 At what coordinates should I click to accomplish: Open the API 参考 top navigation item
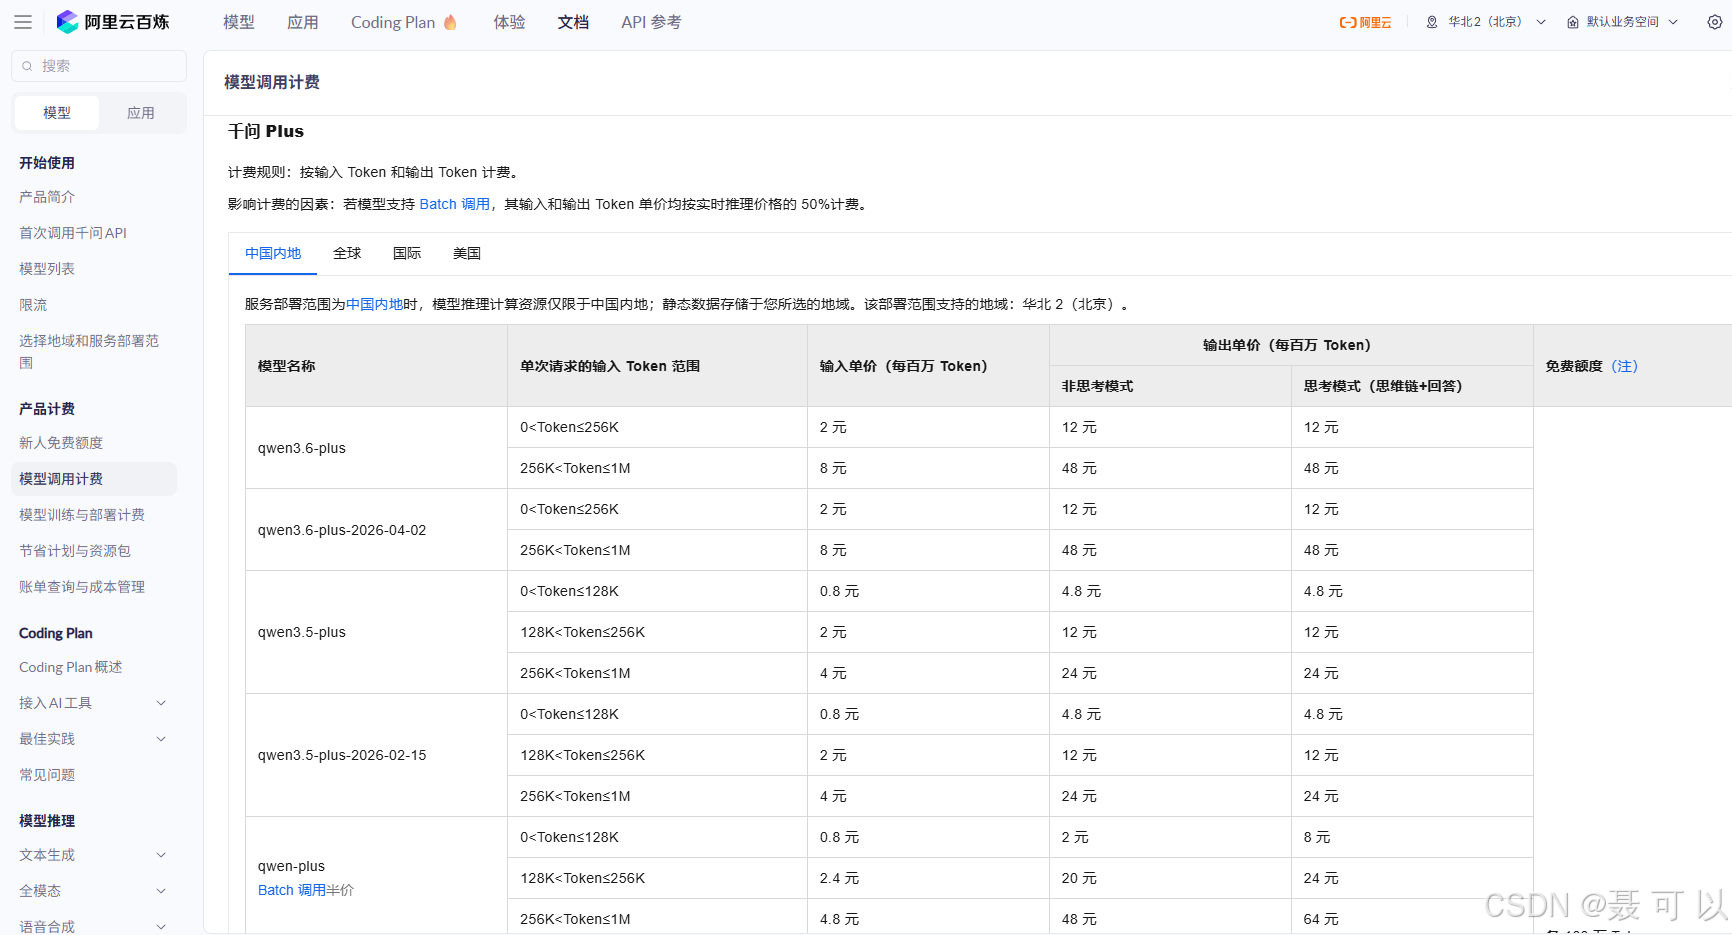651,22
